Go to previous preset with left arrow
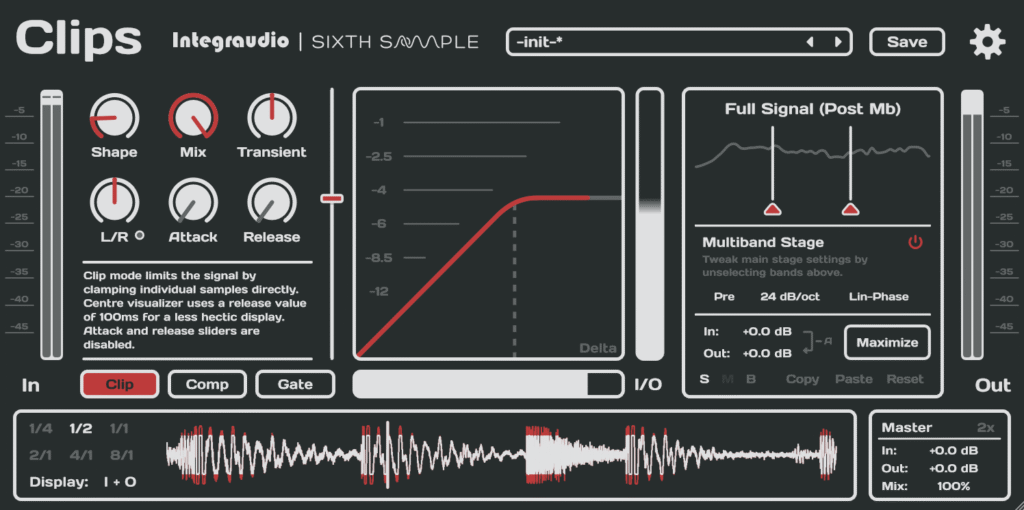Image resolution: width=1024 pixels, height=510 pixels. 810,42
